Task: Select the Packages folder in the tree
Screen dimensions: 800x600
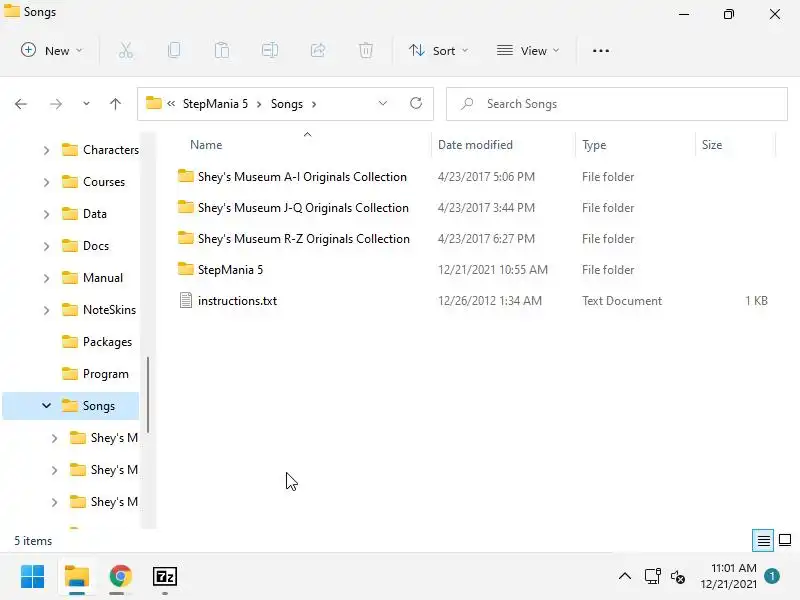Action: (x=97, y=342)
